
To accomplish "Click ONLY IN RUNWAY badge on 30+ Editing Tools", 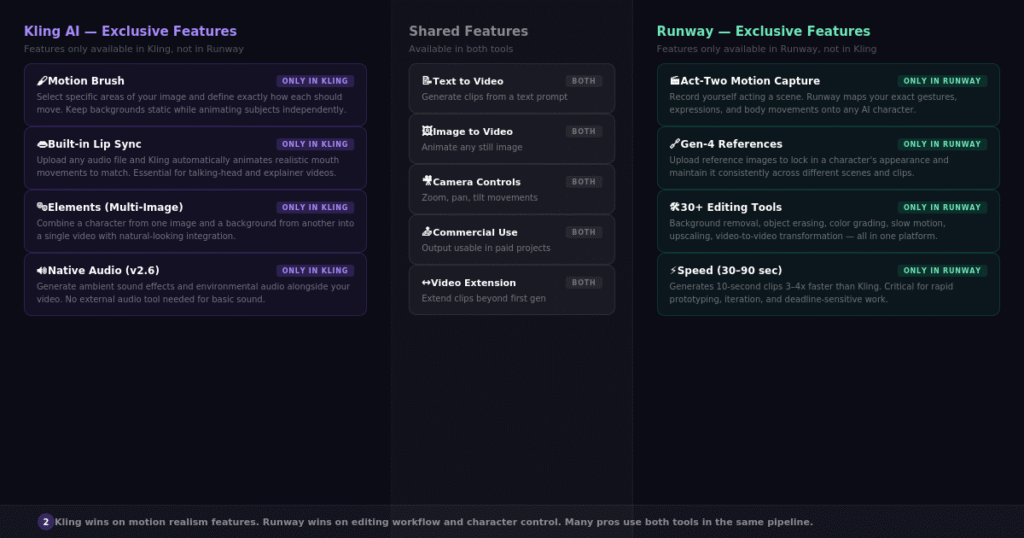I will tap(942, 207).
